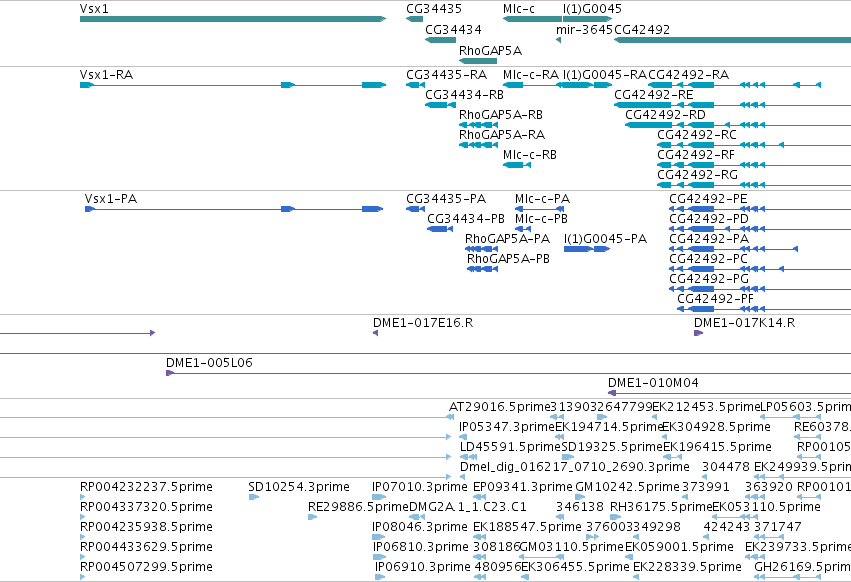Image resolution: width=851 pixels, height=582 pixels.
Task: Select the DME1-010M04 clone feature
Action: (729, 393)
